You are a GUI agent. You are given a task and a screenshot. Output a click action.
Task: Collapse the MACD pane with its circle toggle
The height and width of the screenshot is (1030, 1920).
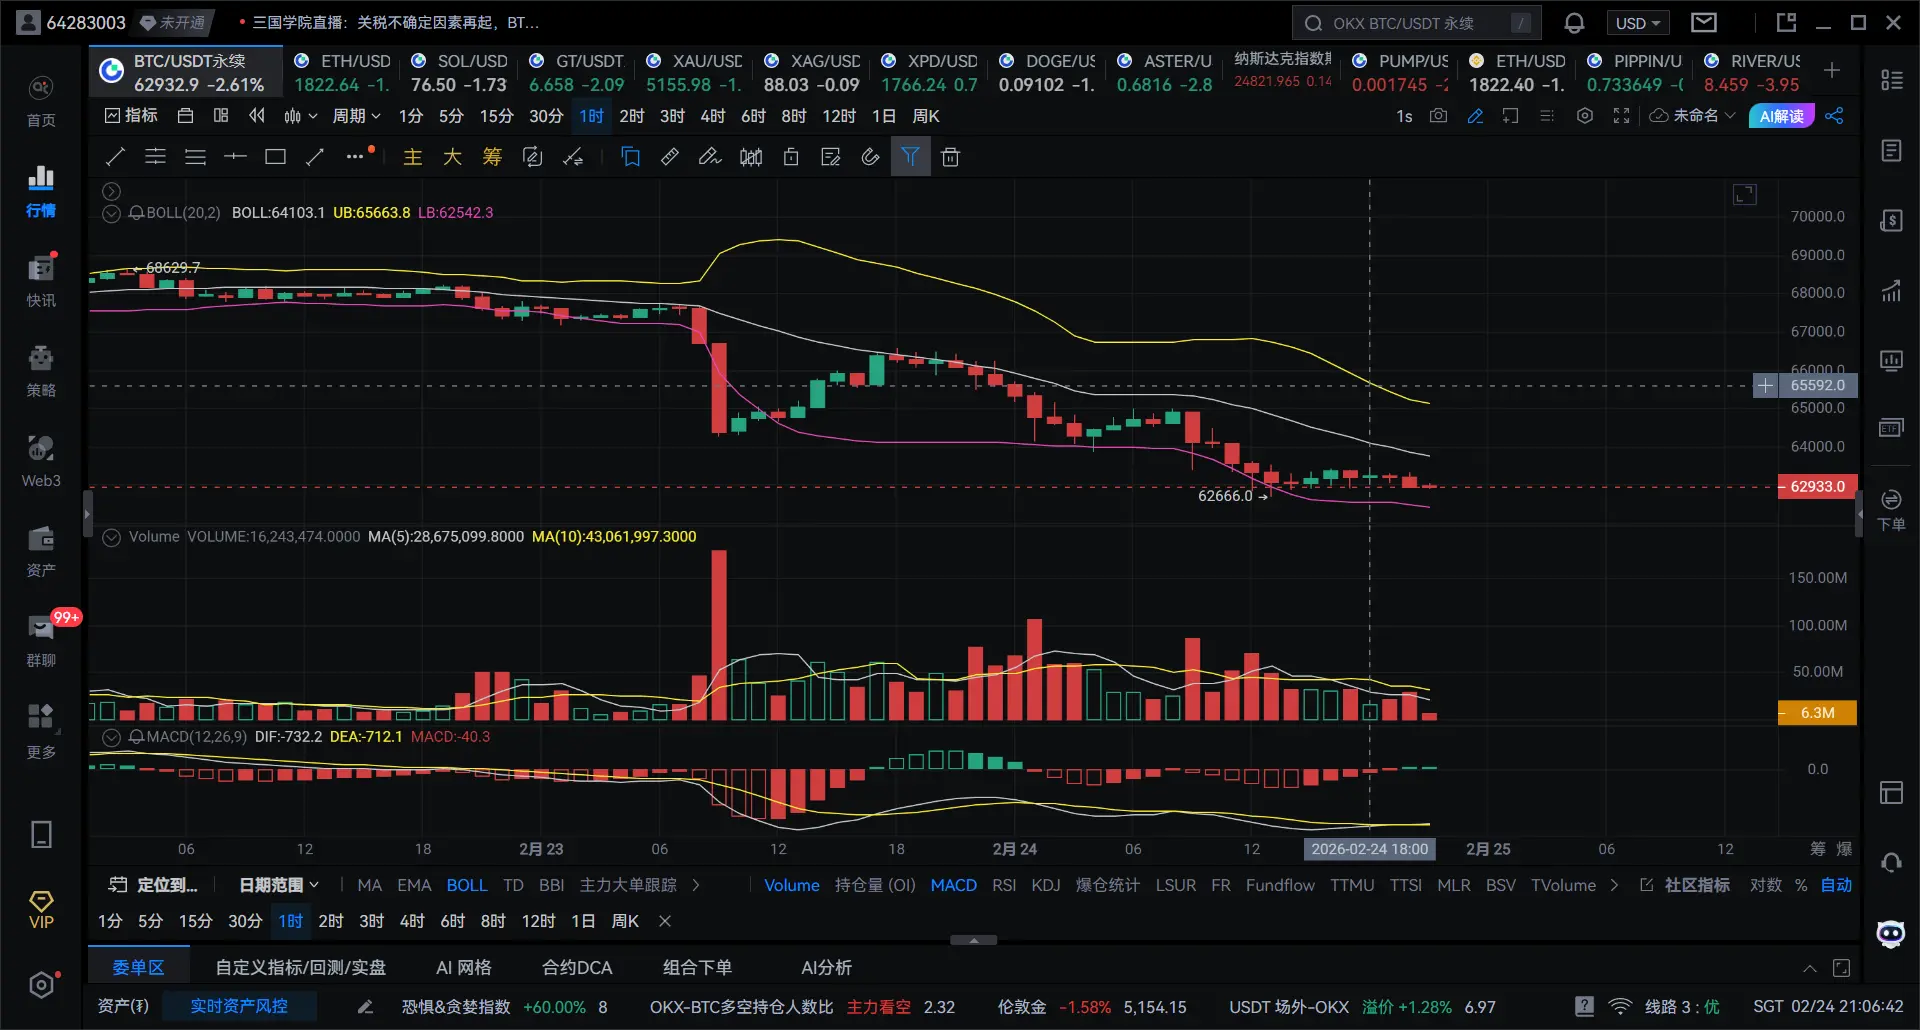pyautogui.click(x=112, y=737)
